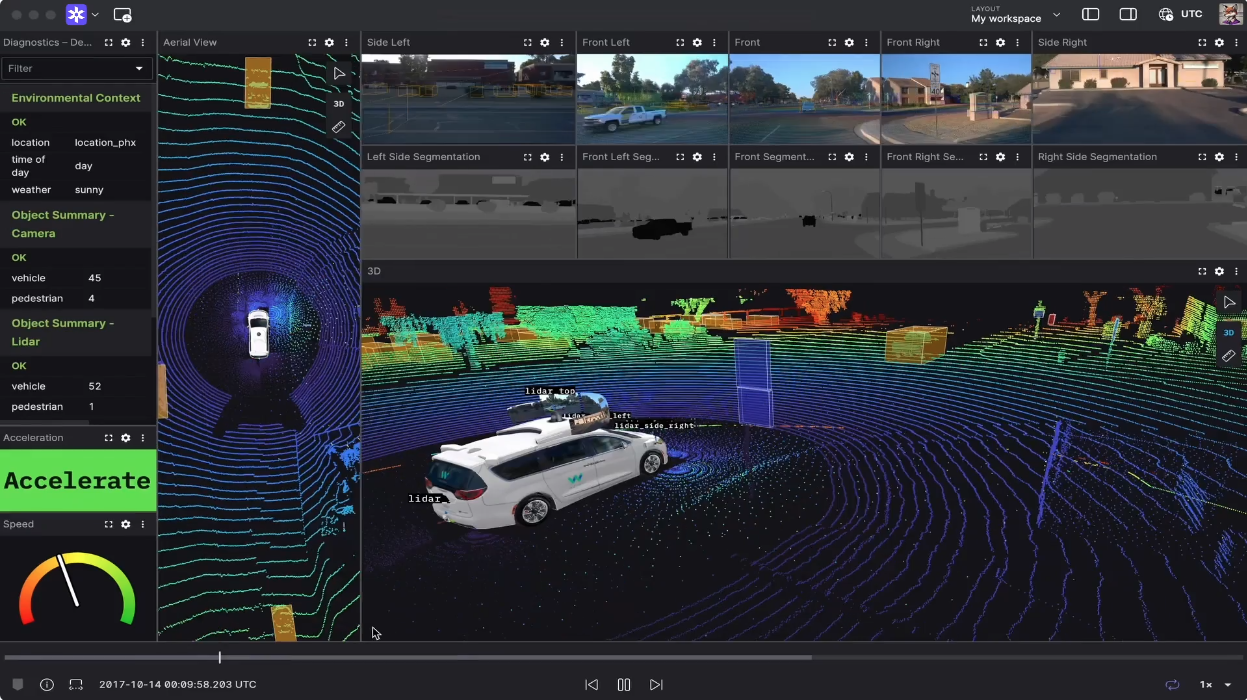Open the My workspace layout dropdown
Viewport: 1247px width, 700px height.
(1015, 15)
